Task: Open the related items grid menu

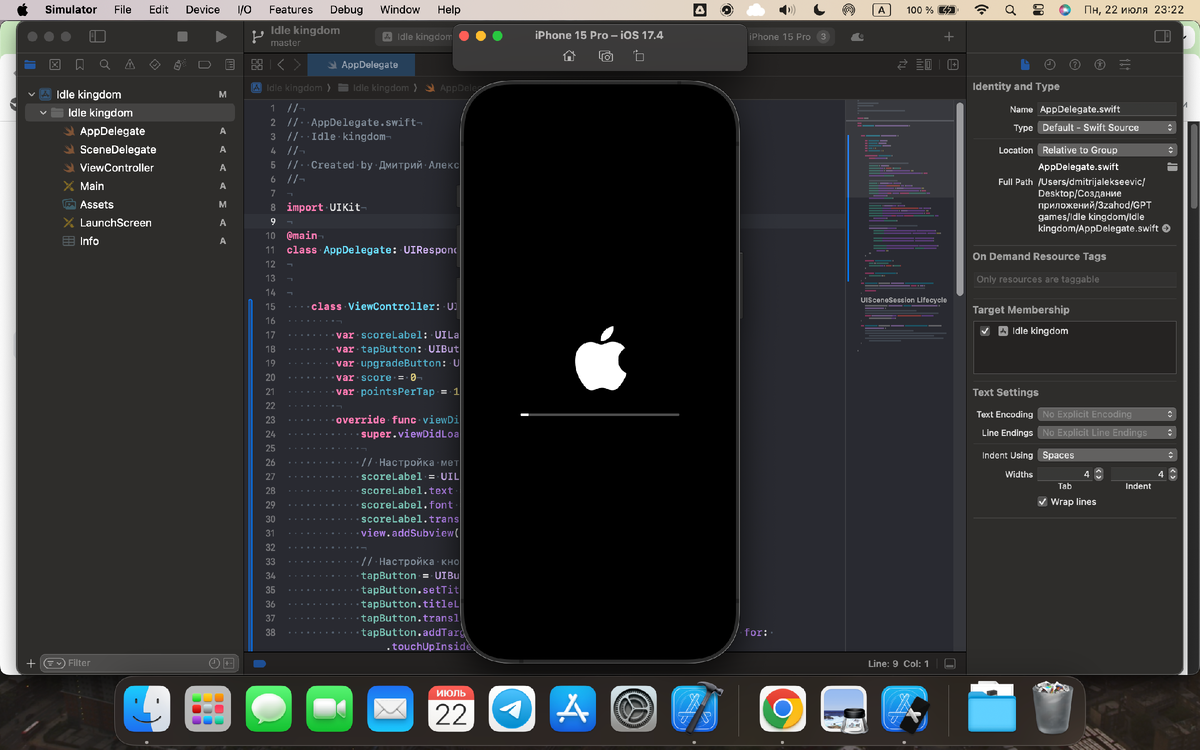Action: pos(258,64)
